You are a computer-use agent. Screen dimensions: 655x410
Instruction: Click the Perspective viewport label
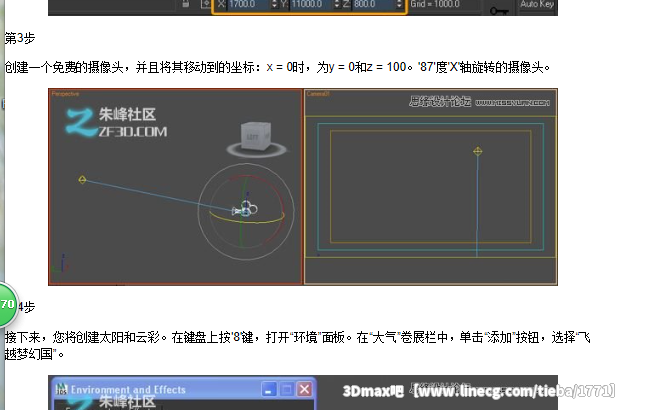[65, 94]
